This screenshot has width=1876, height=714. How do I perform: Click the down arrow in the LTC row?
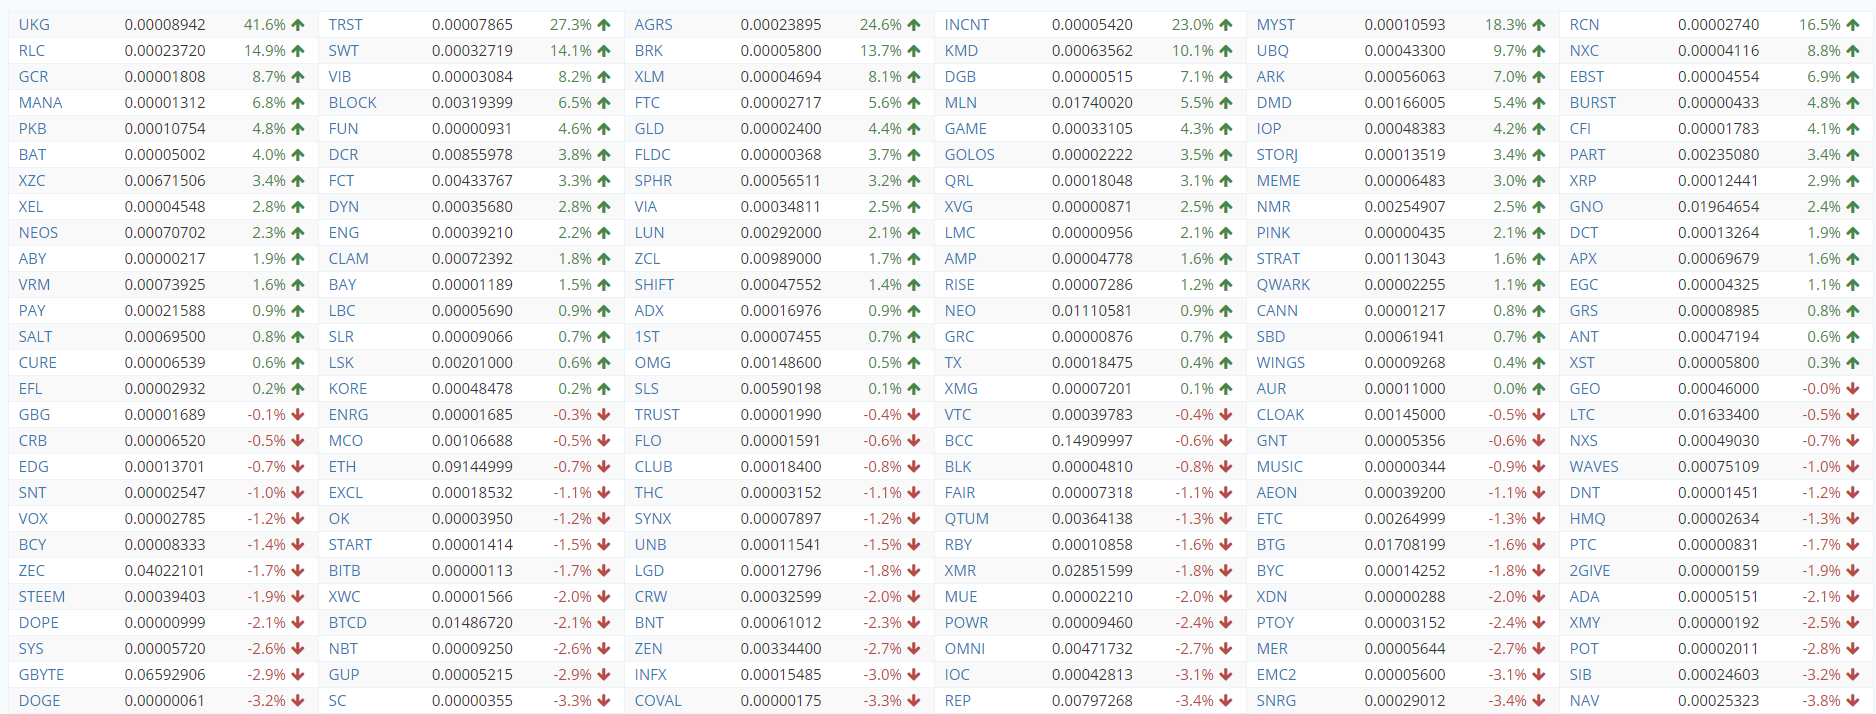[x=1852, y=415]
